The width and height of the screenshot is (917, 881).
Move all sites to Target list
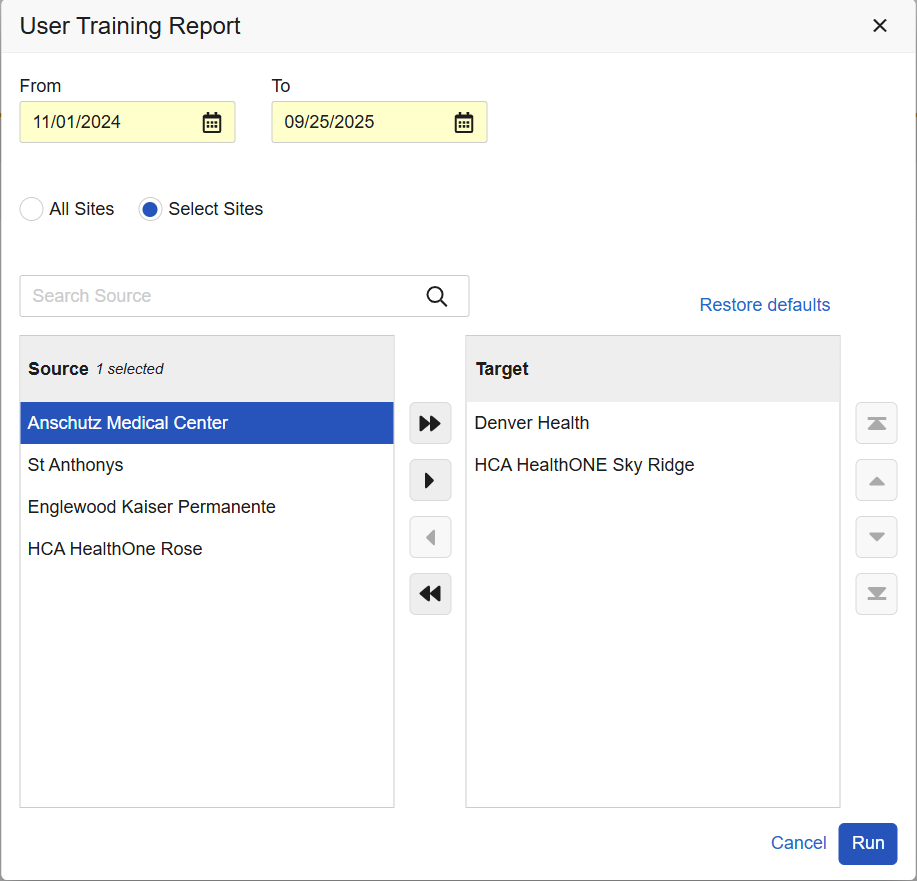click(x=430, y=423)
